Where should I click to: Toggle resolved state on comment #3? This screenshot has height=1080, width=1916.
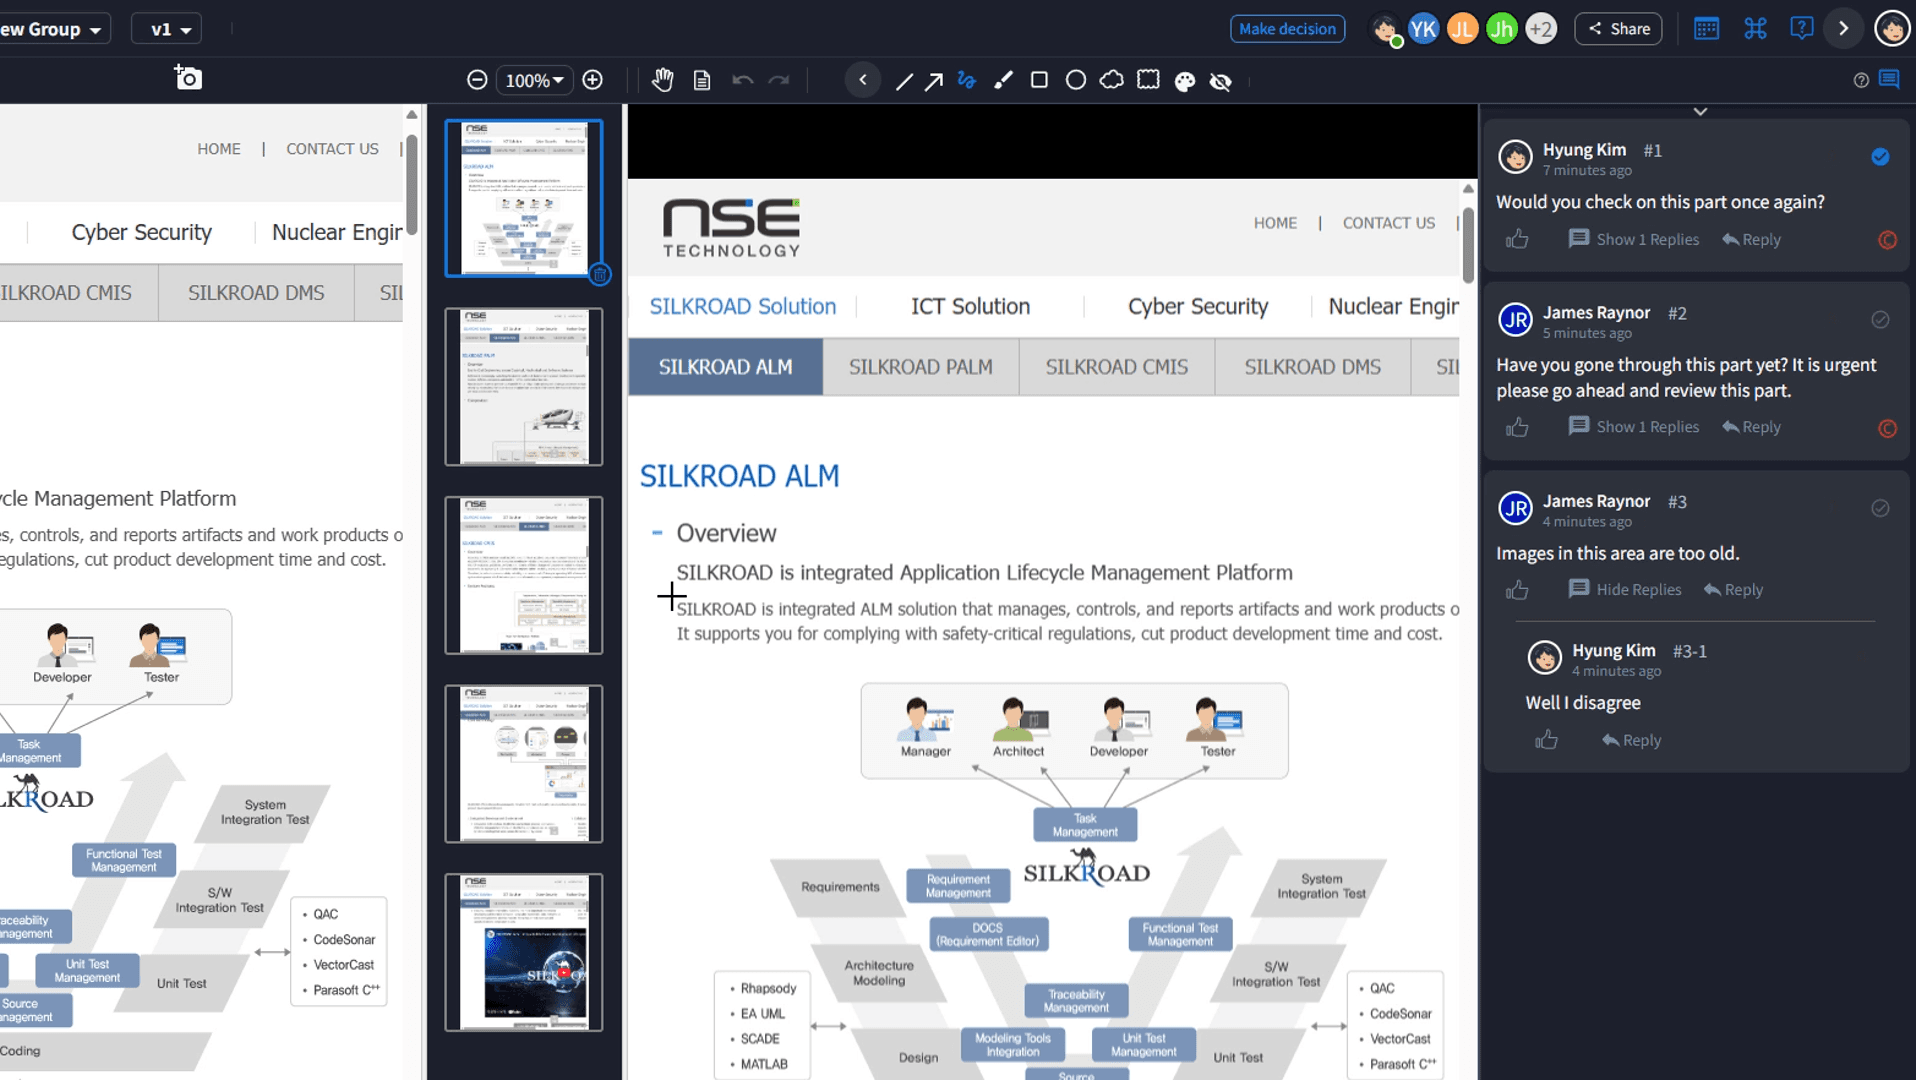coord(1878,507)
